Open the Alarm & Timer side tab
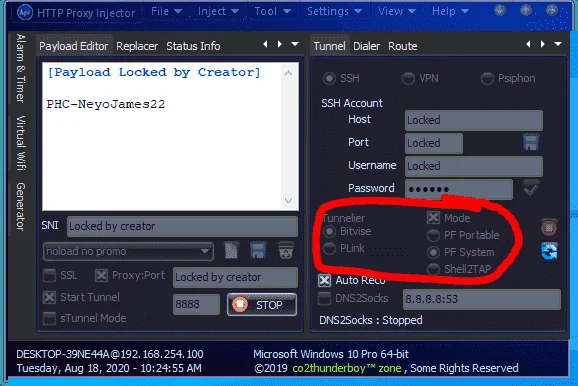The image size is (578, 386). (x=21, y=68)
